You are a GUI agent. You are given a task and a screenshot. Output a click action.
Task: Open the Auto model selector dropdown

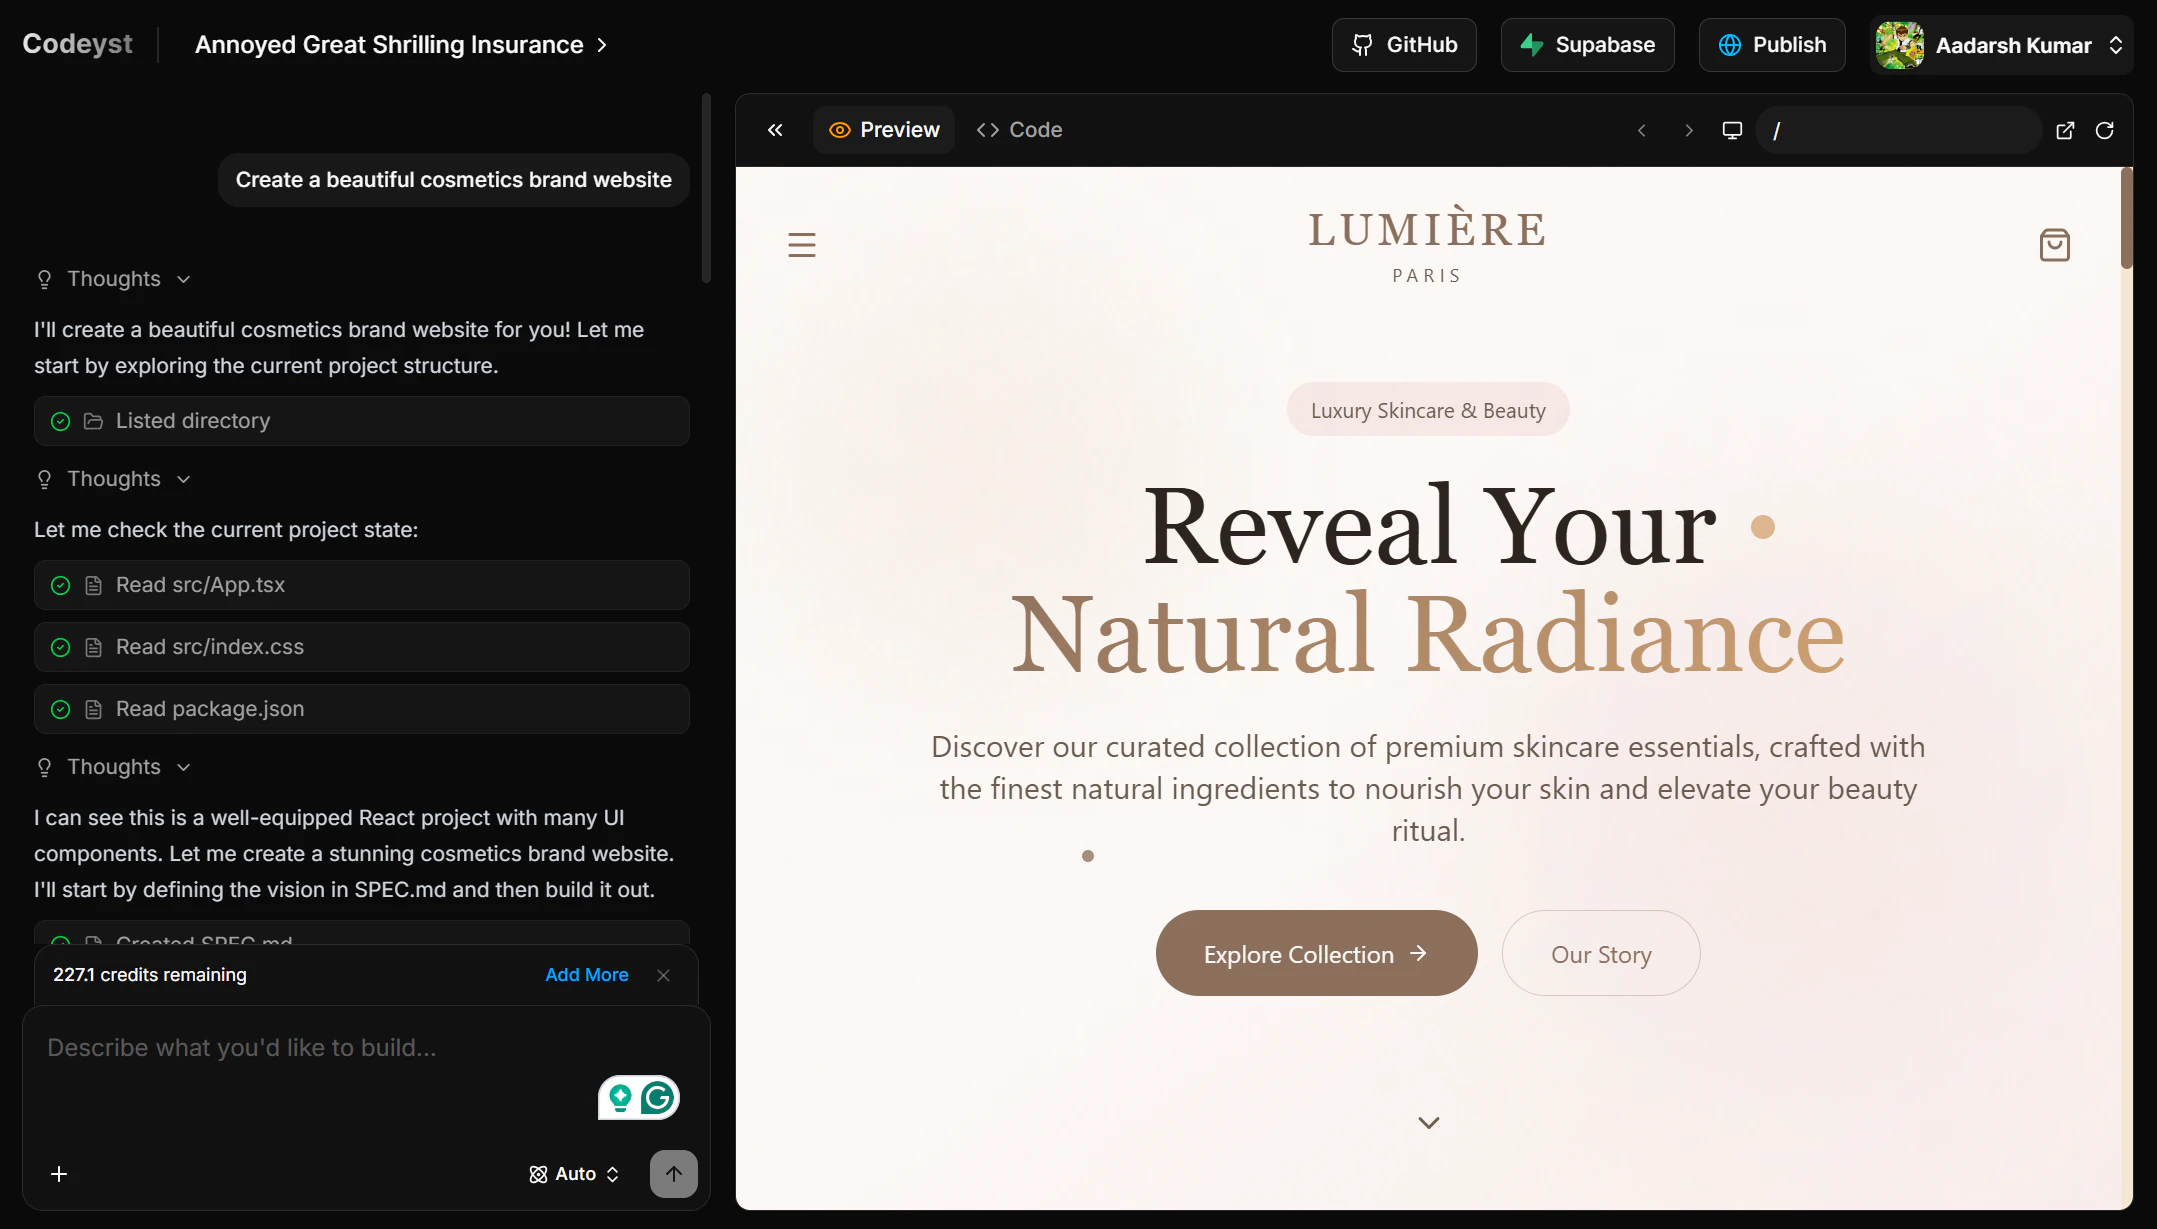click(574, 1174)
